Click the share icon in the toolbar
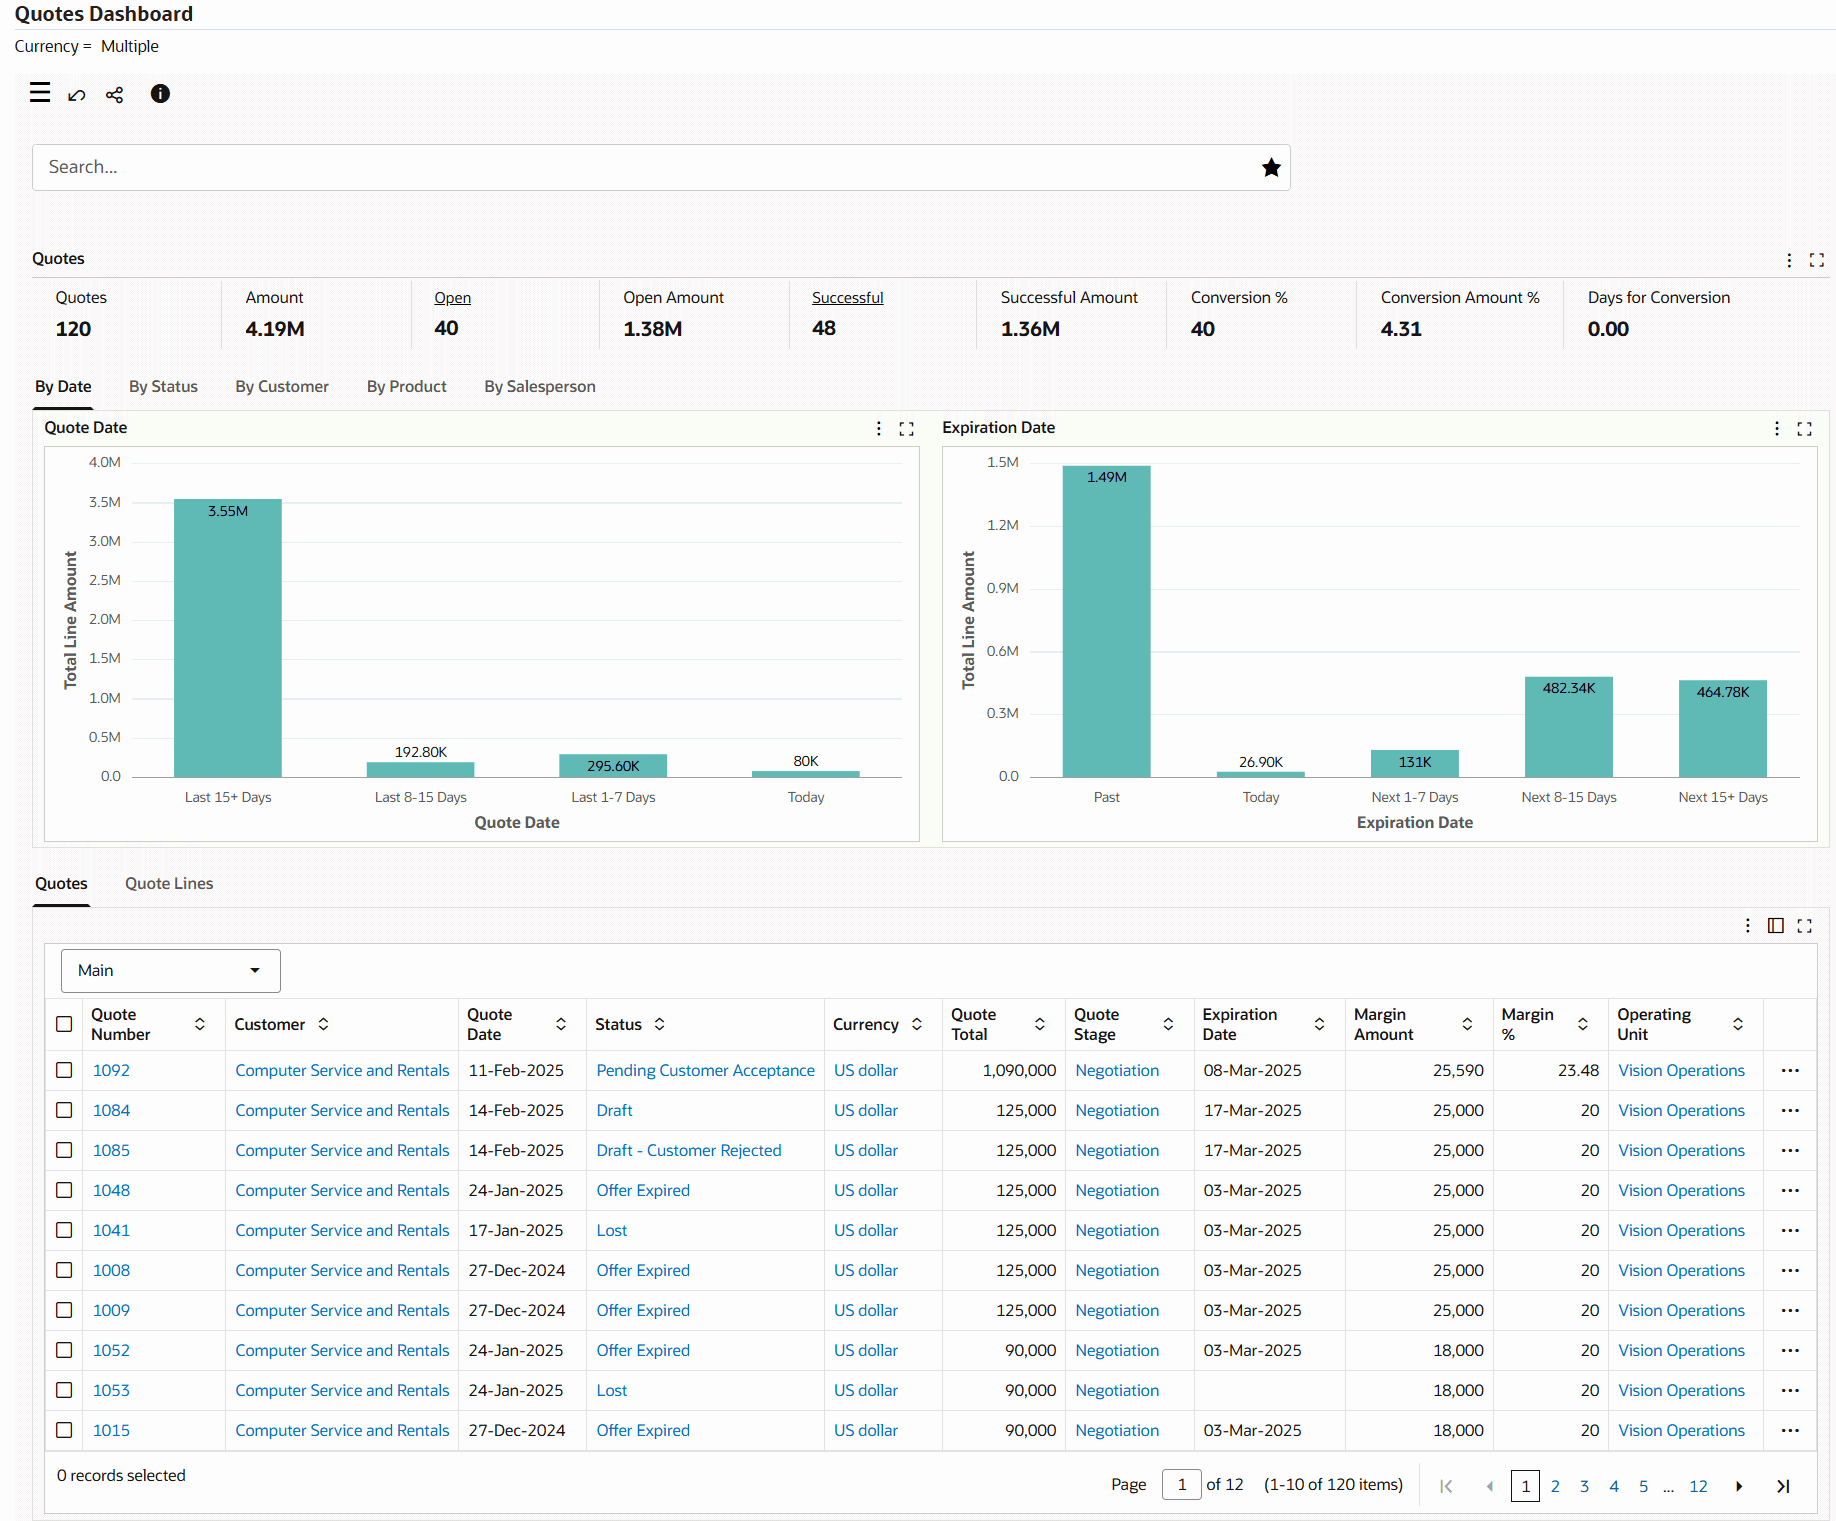Screen dimensions: 1836x1521 point(115,95)
